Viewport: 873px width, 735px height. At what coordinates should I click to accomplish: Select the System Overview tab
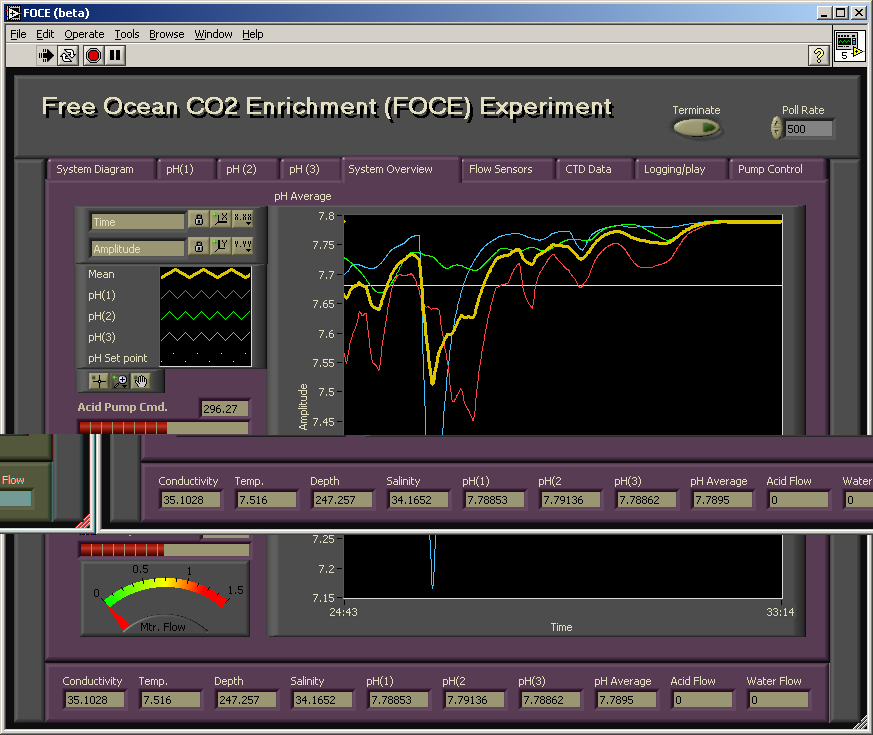(400, 169)
